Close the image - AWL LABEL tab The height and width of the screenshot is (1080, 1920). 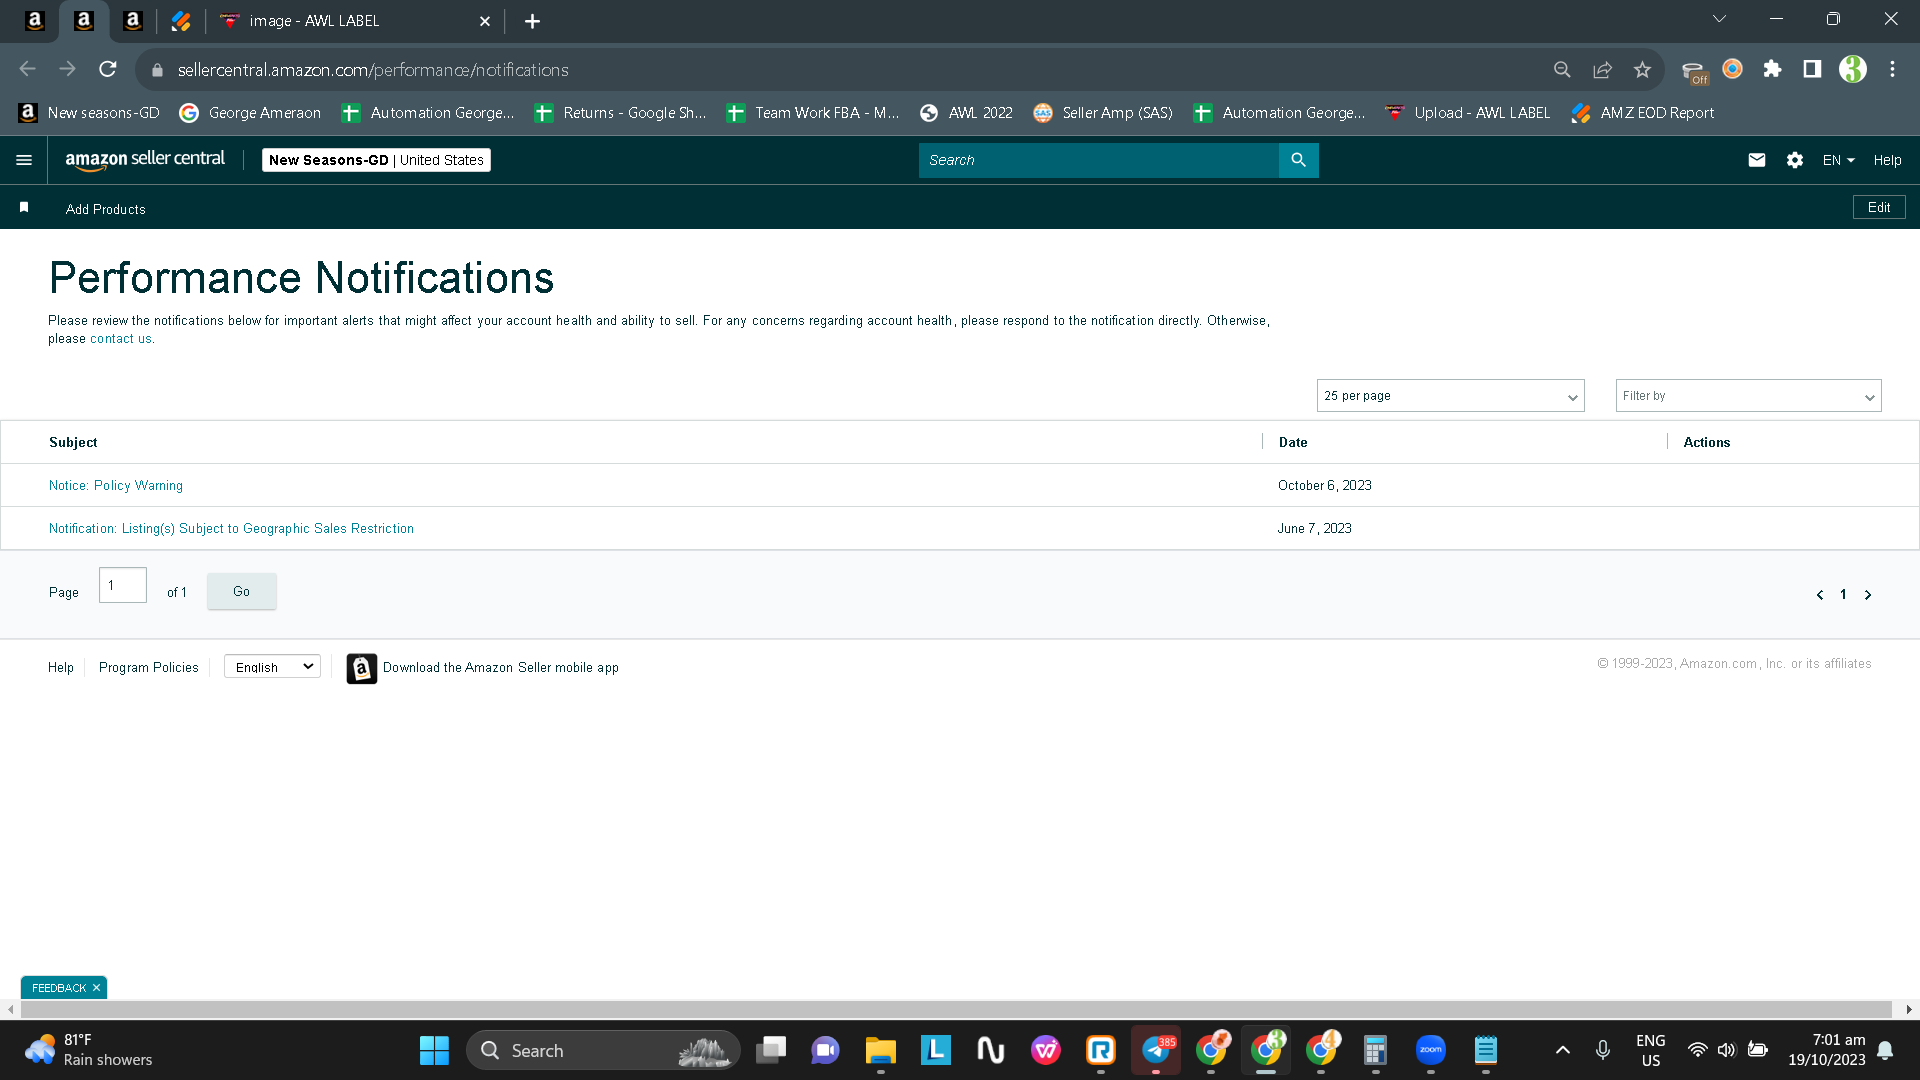click(485, 21)
